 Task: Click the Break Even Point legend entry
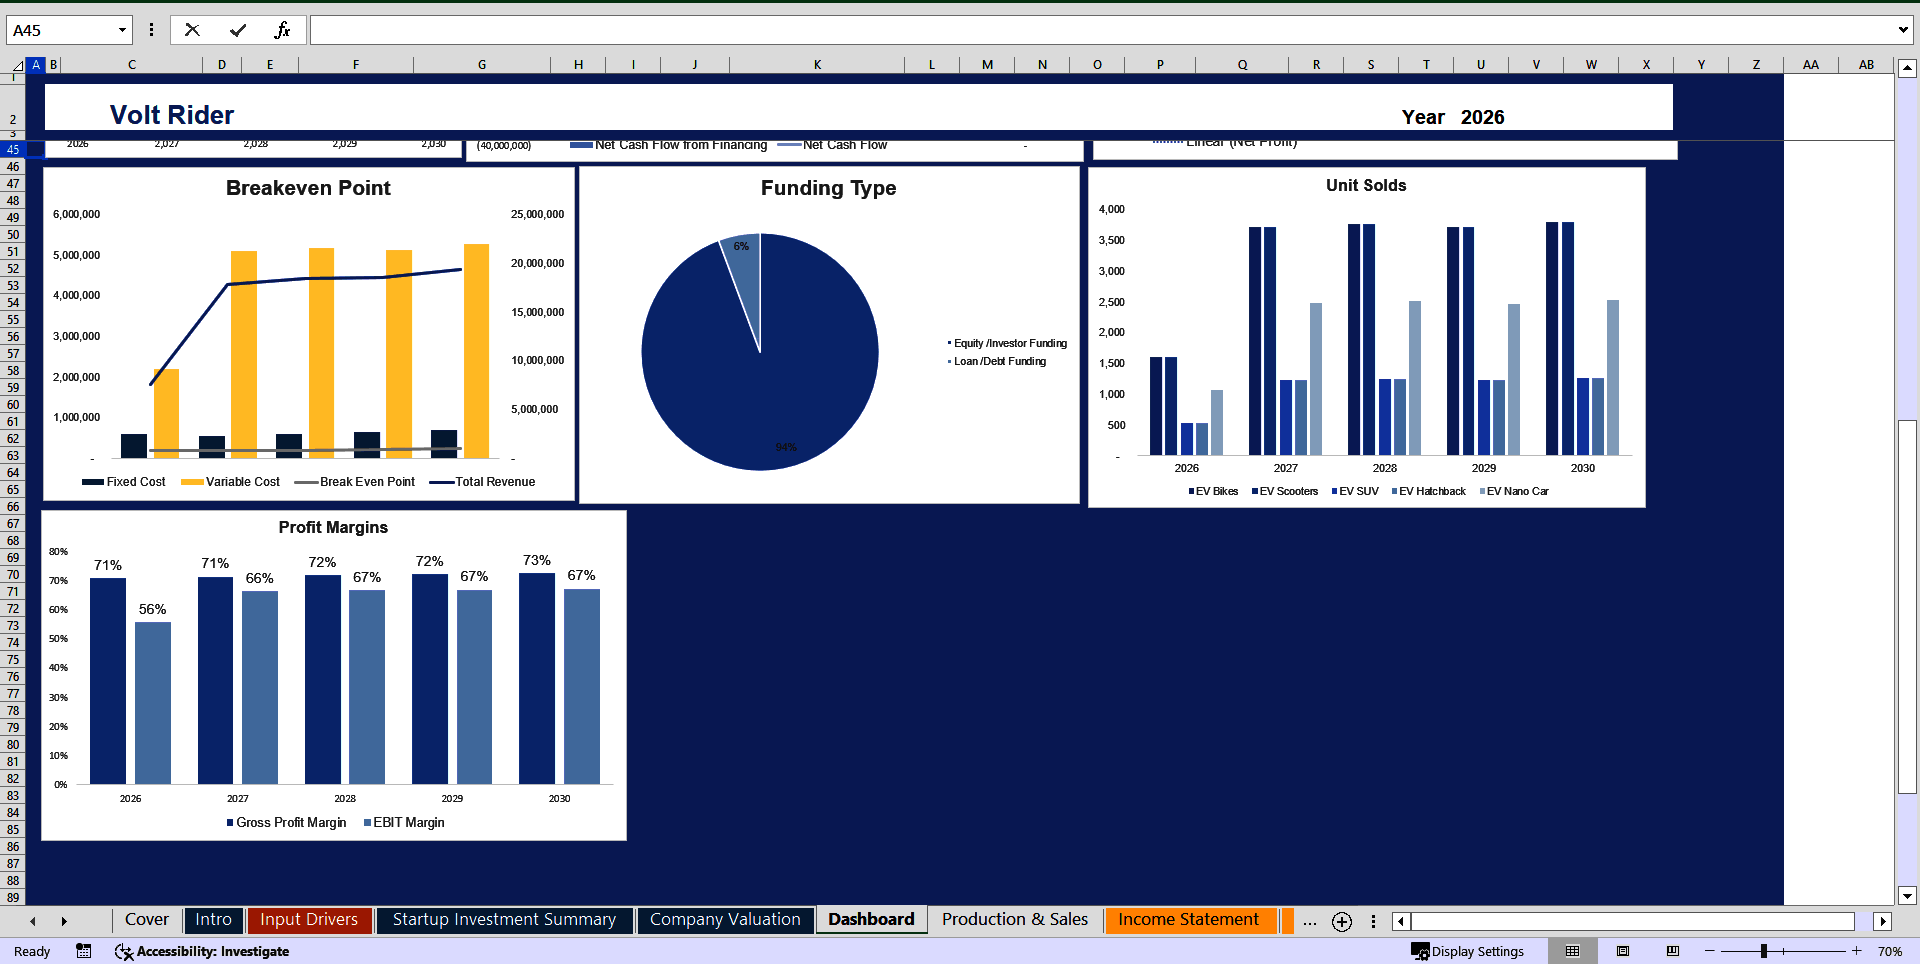click(x=356, y=482)
